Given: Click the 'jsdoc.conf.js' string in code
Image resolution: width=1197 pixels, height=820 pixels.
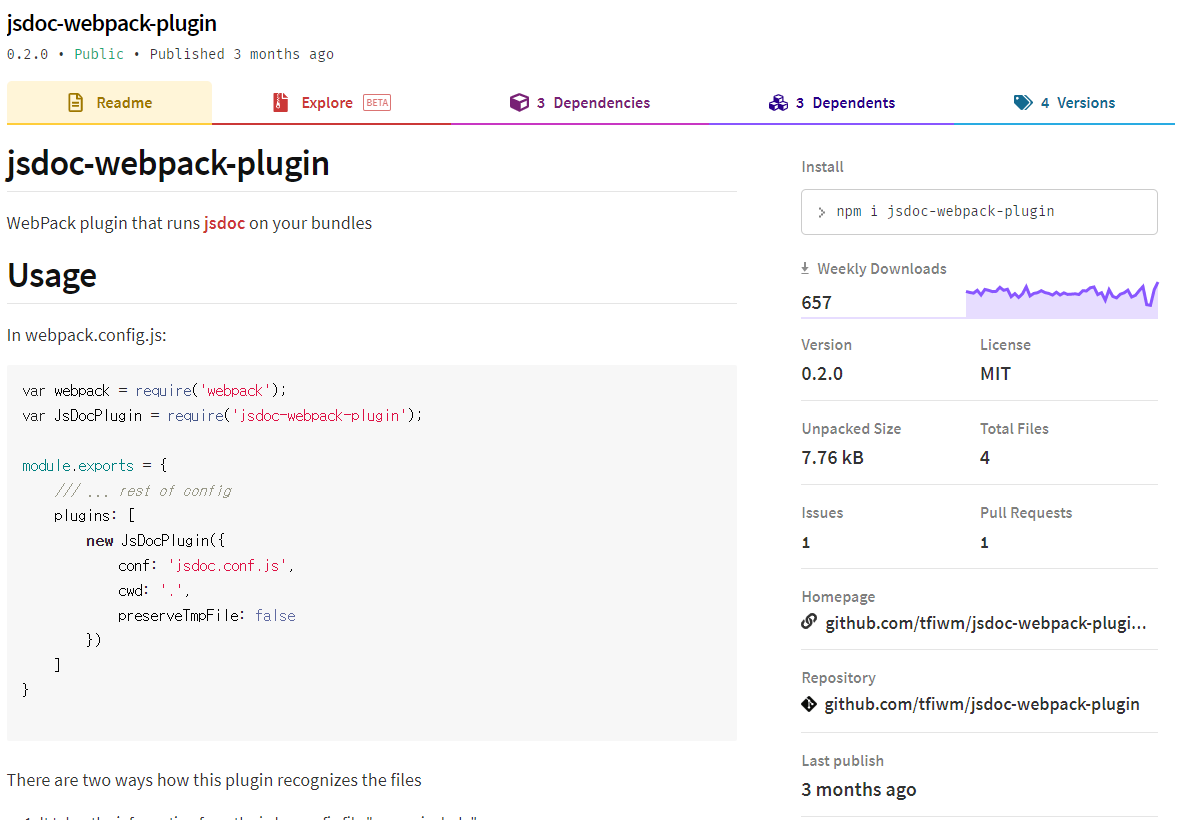Looking at the screenshot, I should pyautogui.click(x=227, y=566).
